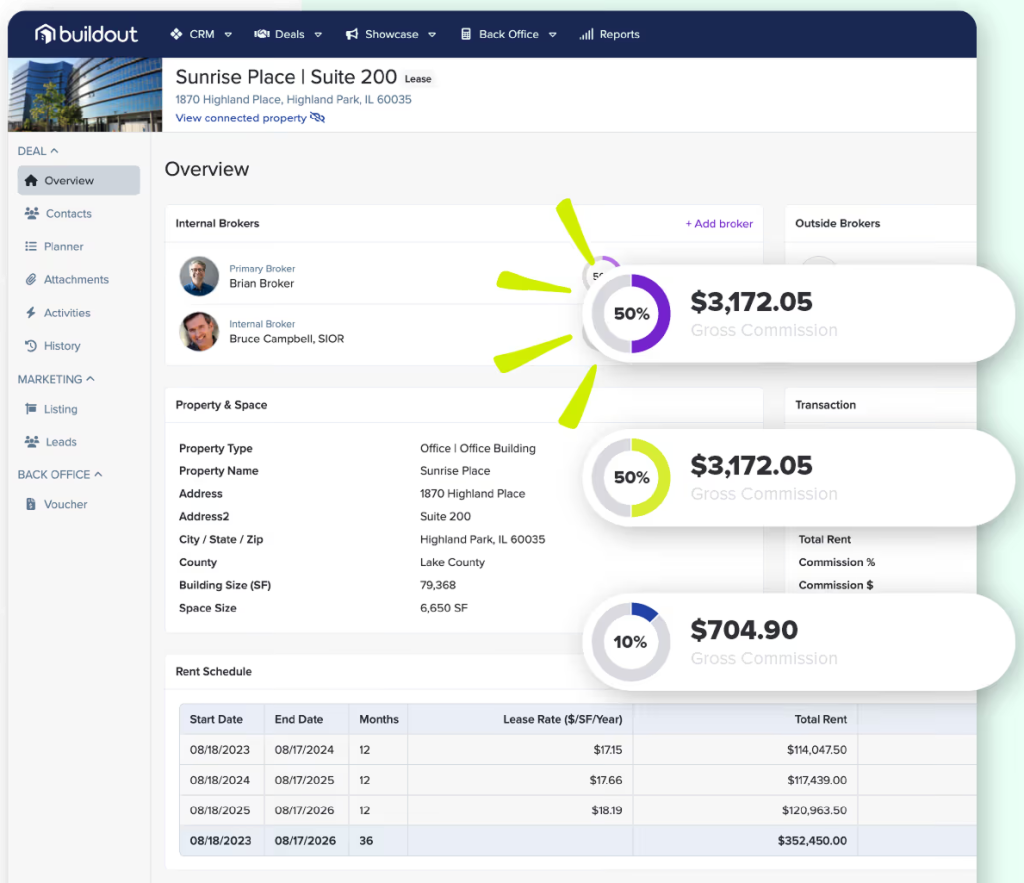This screenshot has height=883, width=1024.
Task: Click the purple 50% commission donut
Action: [x=631, y=313]
